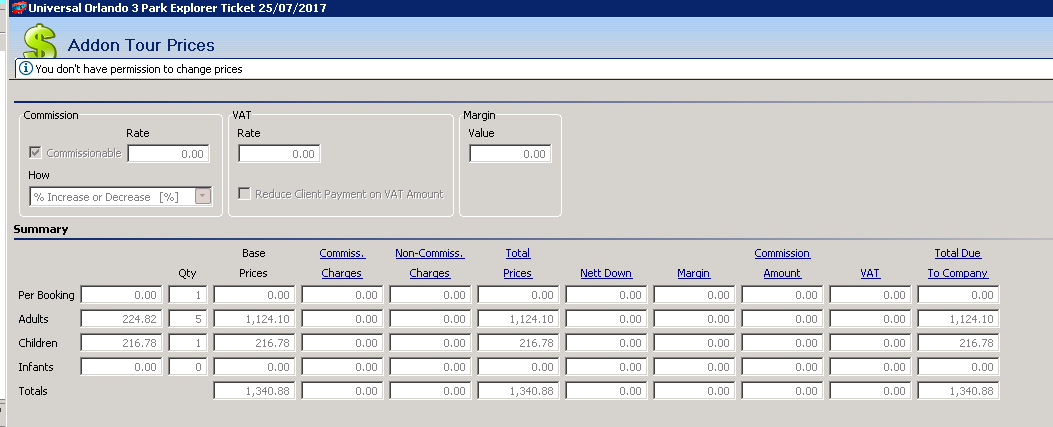Click the Adults row label
The height and width of the screenshot is (427, 1053).
click(x=34, y=319)
